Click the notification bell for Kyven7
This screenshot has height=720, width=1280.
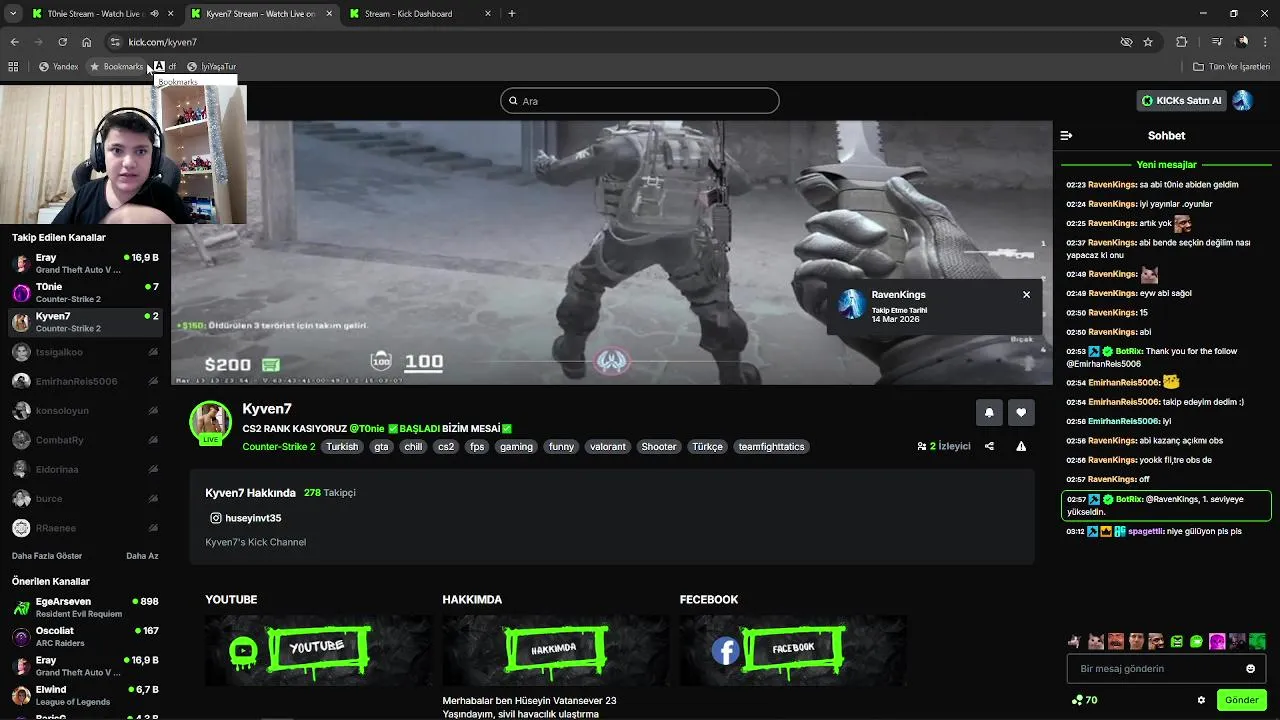tap(989, 412)
